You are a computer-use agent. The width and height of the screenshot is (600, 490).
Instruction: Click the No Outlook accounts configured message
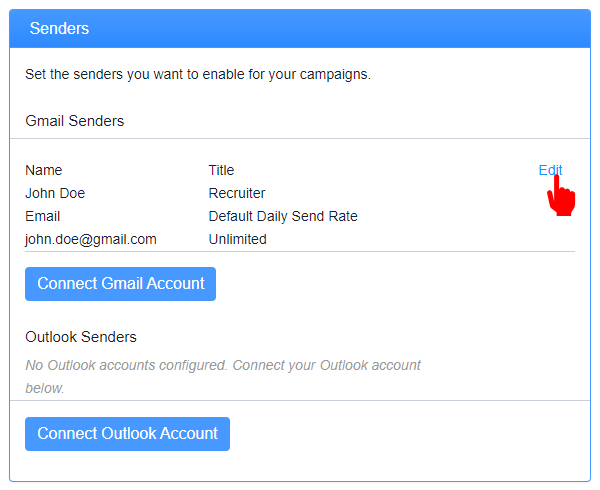(223, 377)
